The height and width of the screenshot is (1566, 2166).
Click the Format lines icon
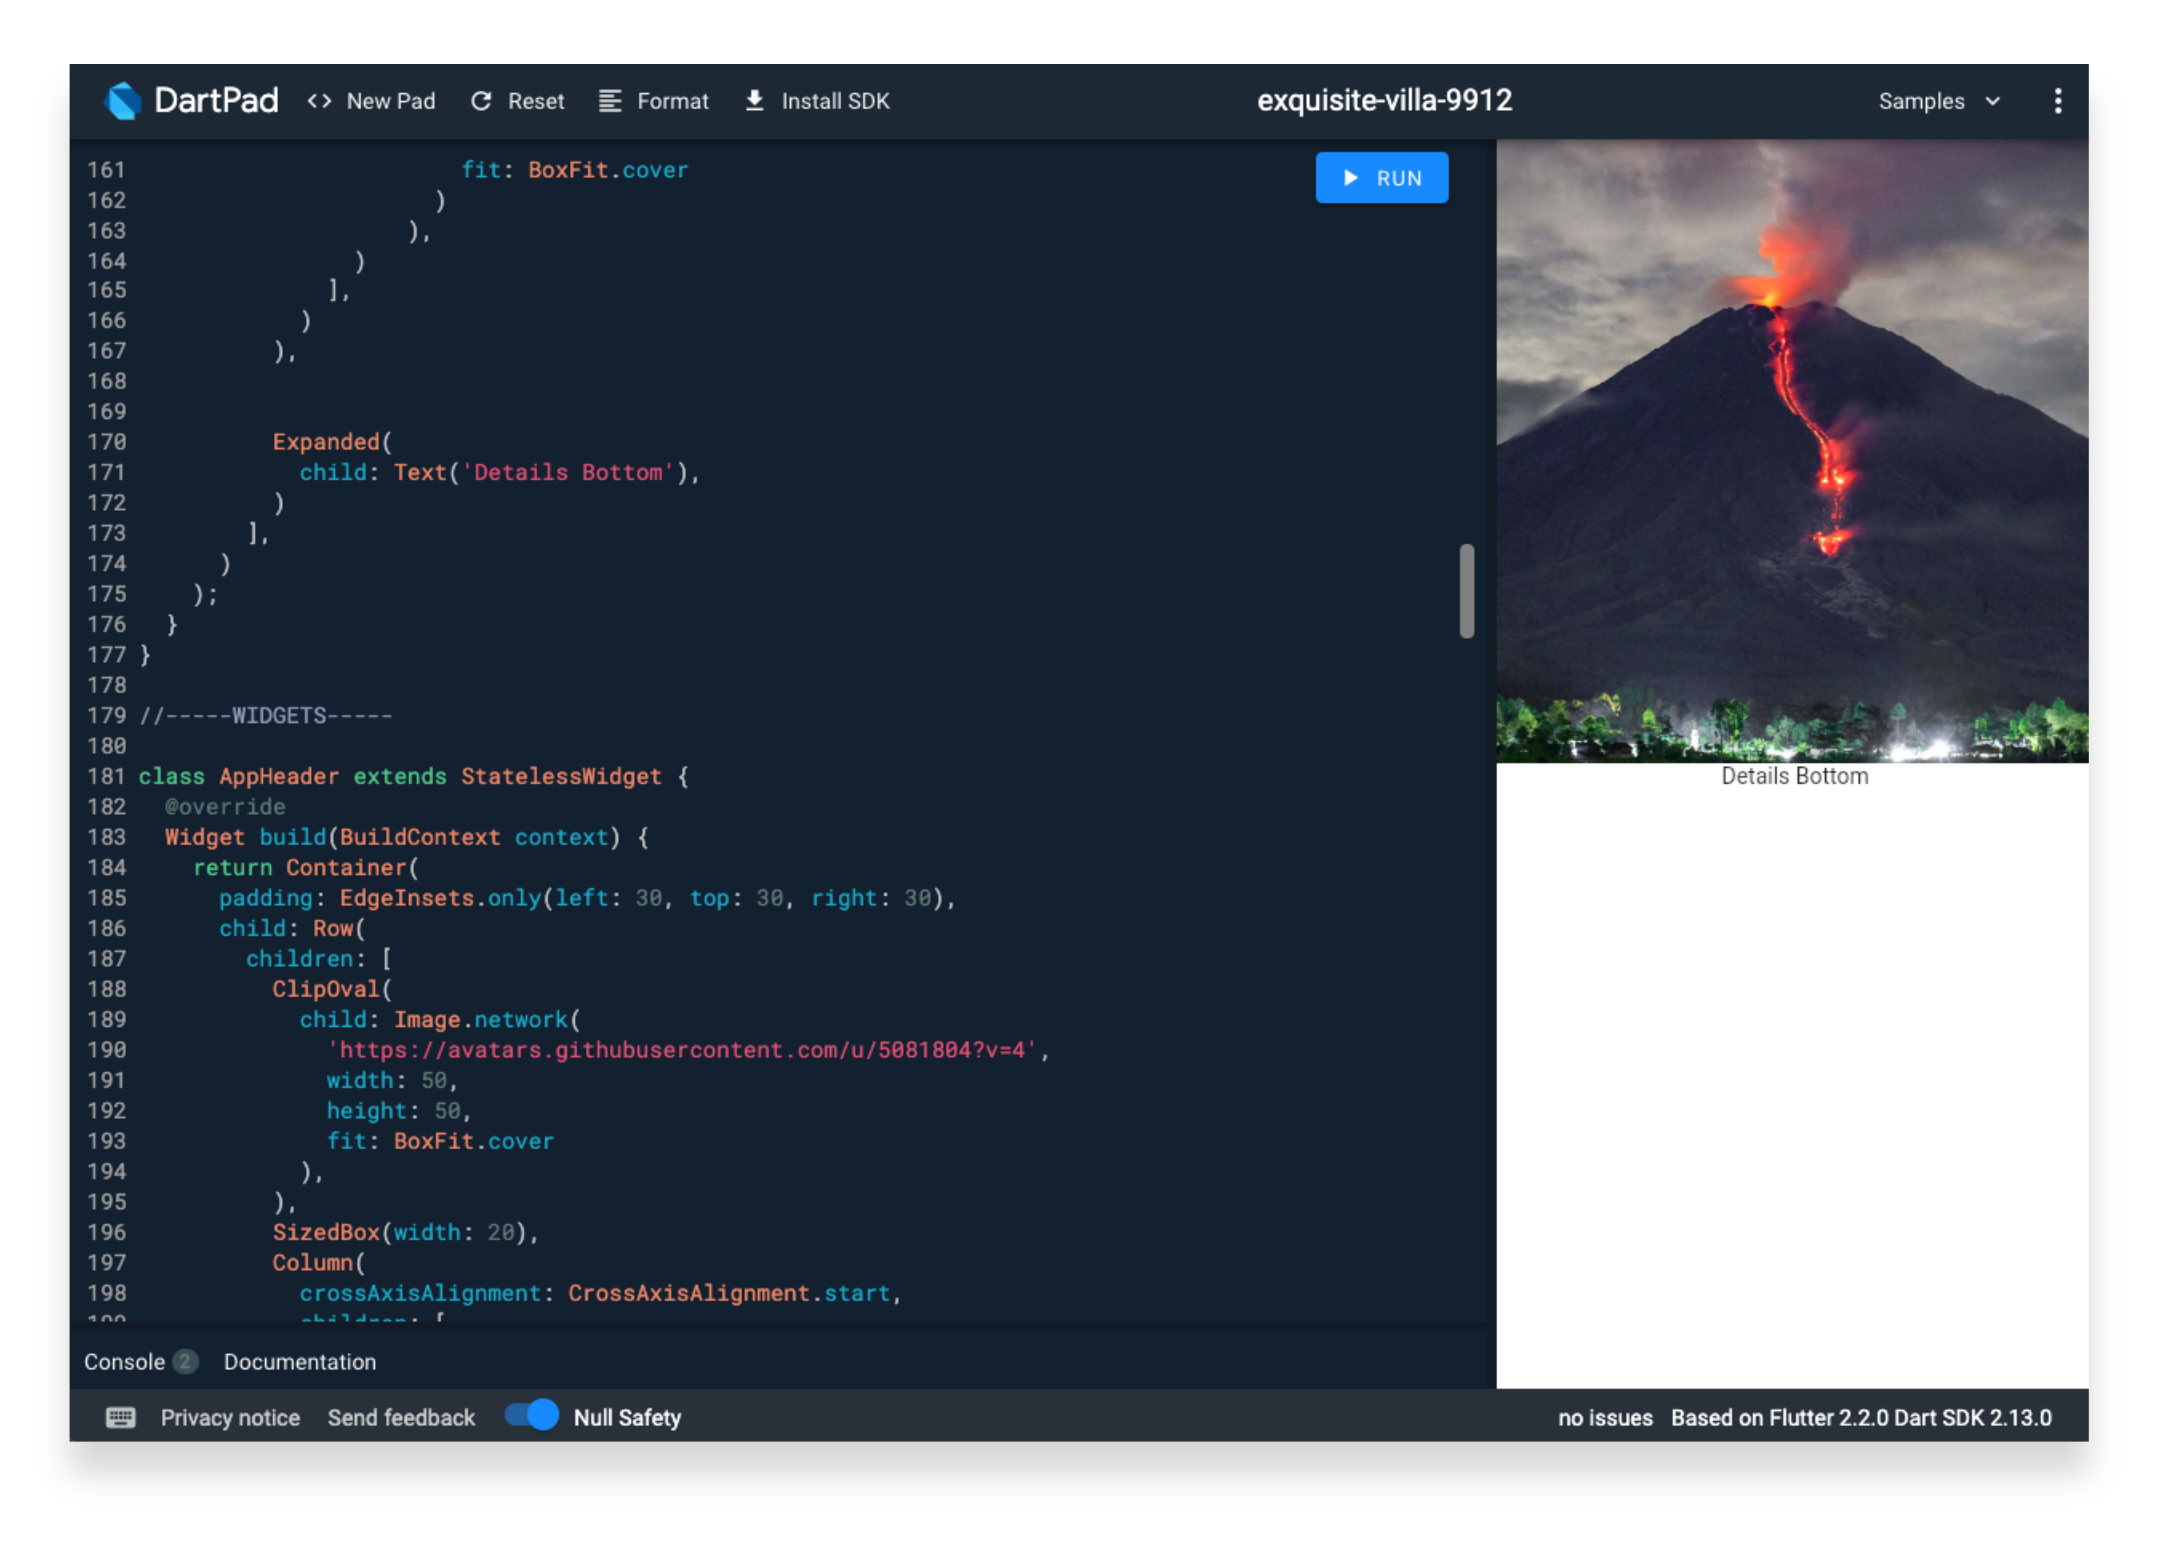pyautogui.click(x=610, y=101)
